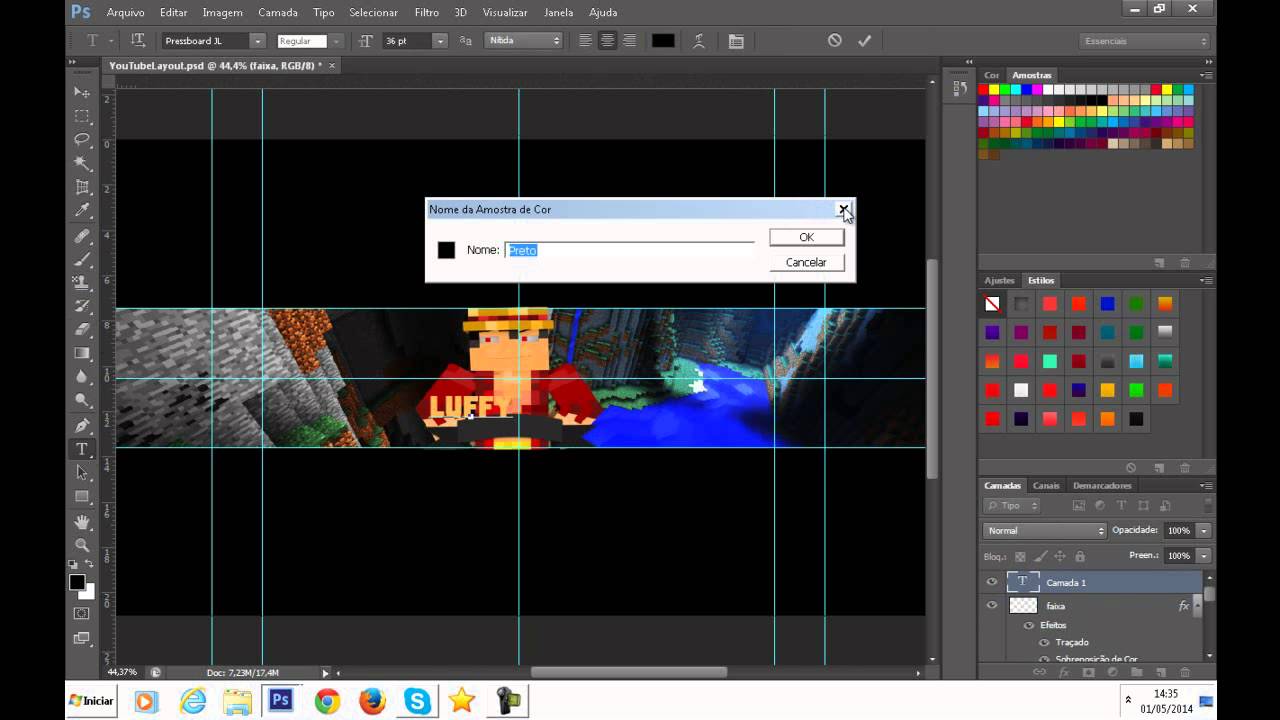Click the Cancelar button in dialog
This screenshot has height=720, width=1280.
[807, 262]
